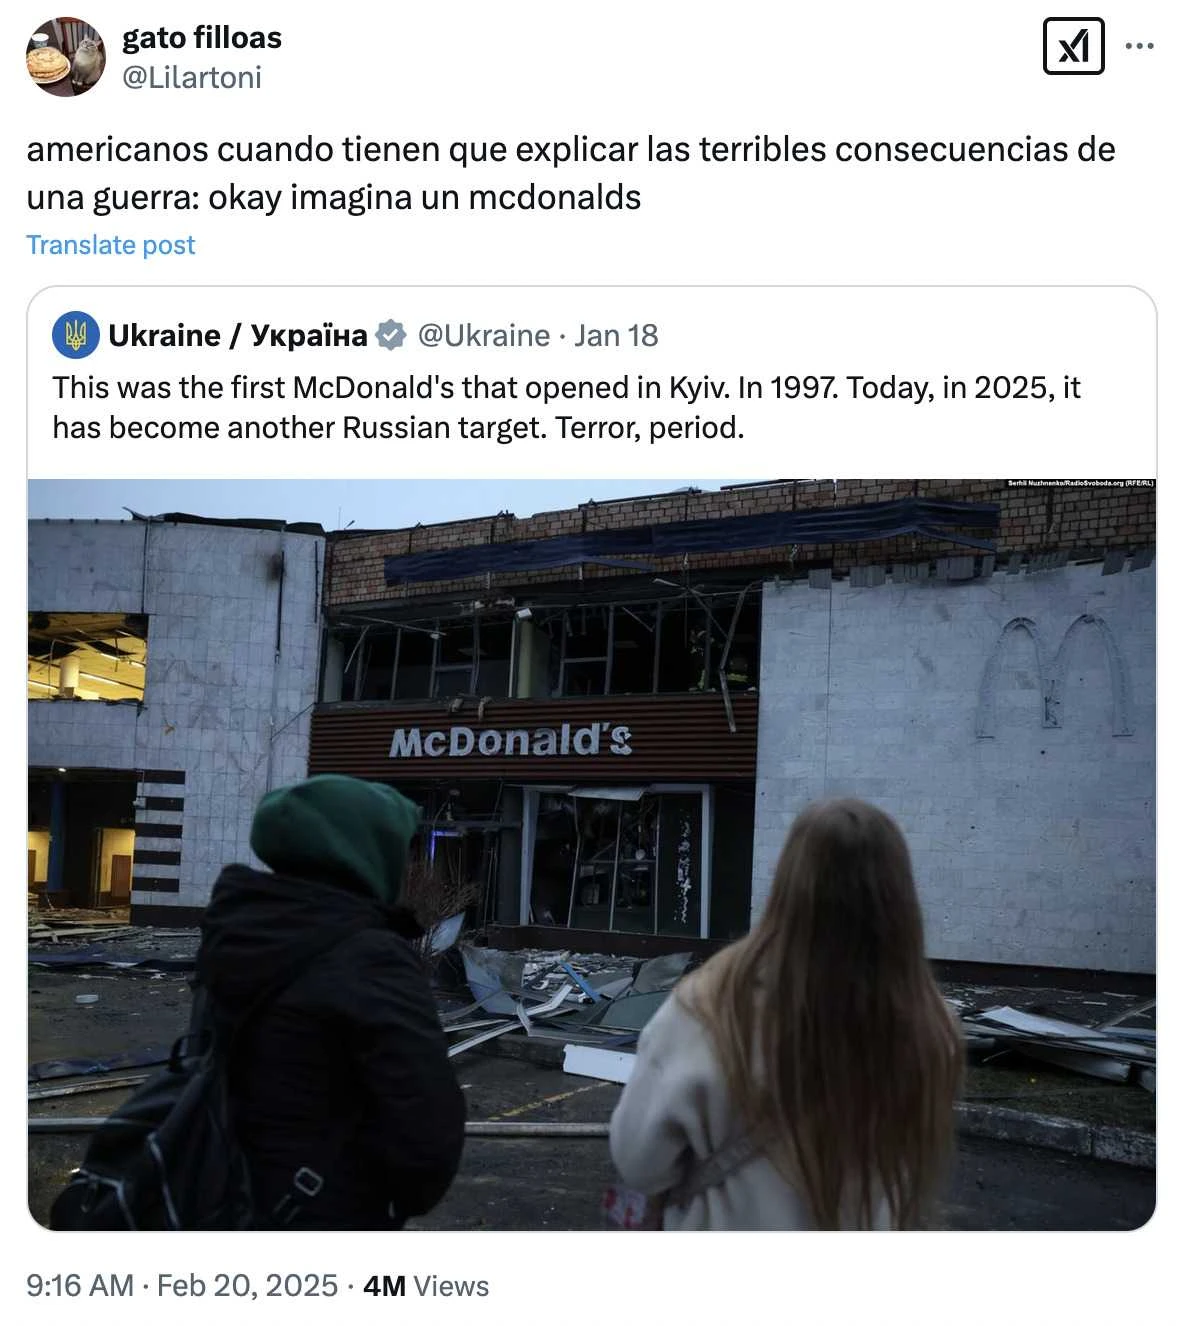The image size is (1184, 1326).
Task: Click gato filloas' cat profile avatar
Action: point(65,56)
